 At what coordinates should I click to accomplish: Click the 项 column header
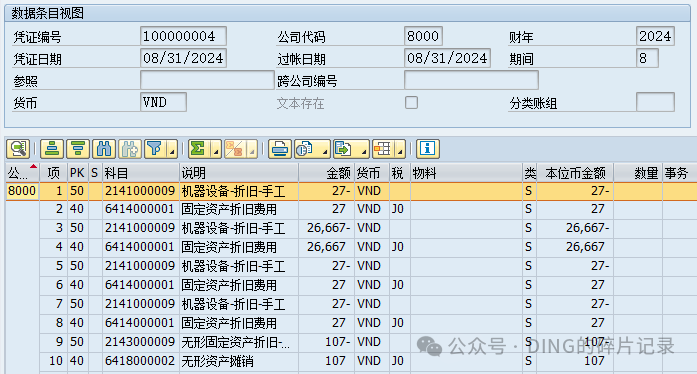pos(53,173)
